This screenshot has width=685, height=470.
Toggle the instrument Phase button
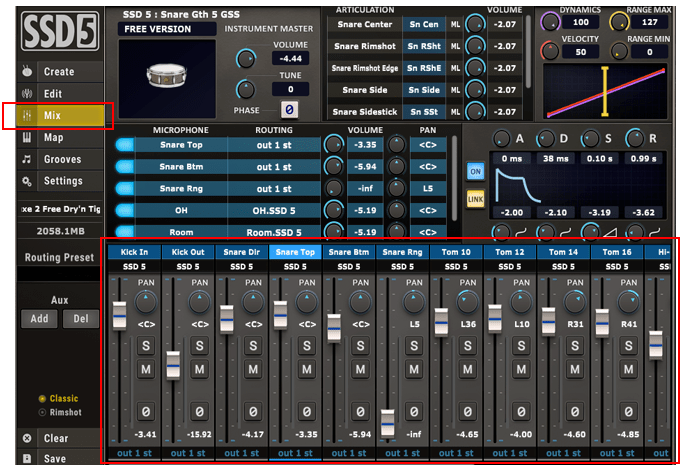click(x=289, y=110)
